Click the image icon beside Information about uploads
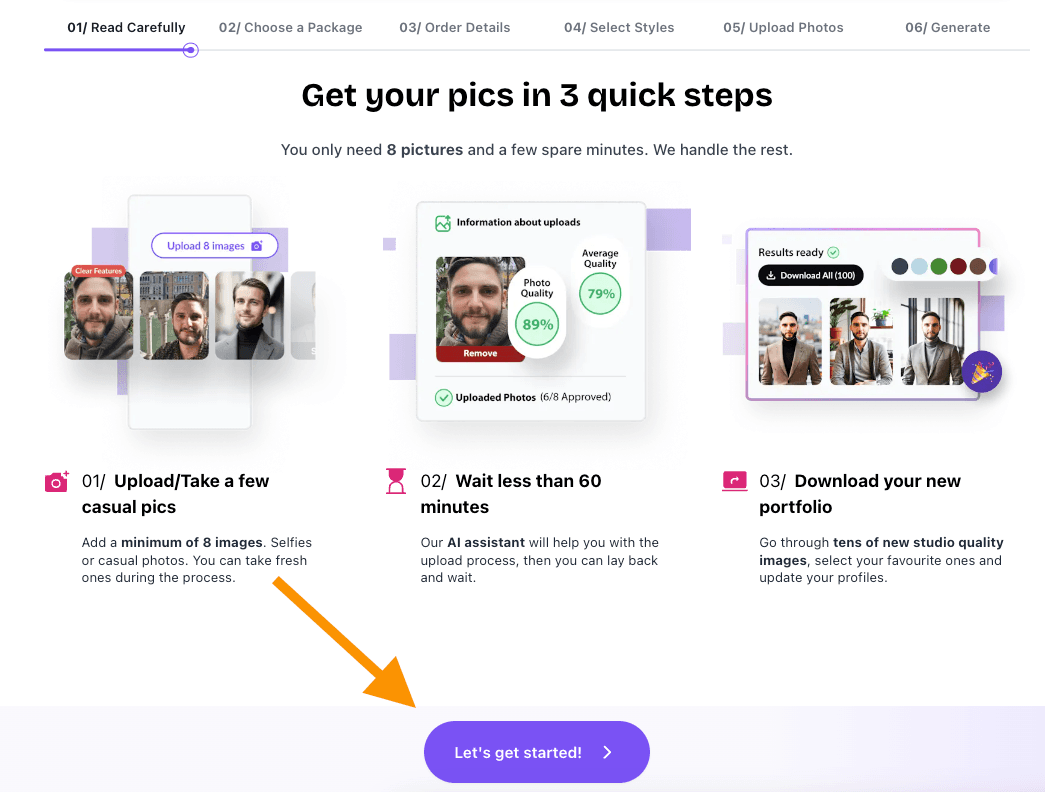This screenshot has height=792, width=1045. coord(443,223)
